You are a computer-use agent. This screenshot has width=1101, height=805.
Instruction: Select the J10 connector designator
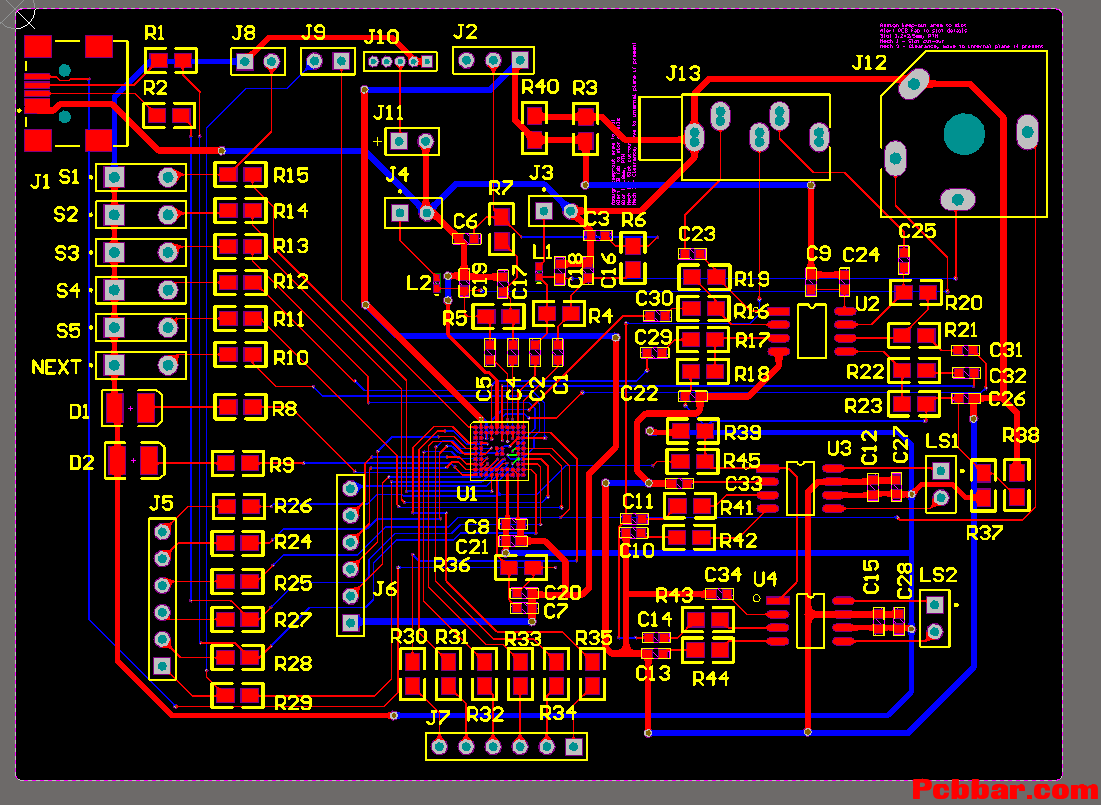coord(382,37)
